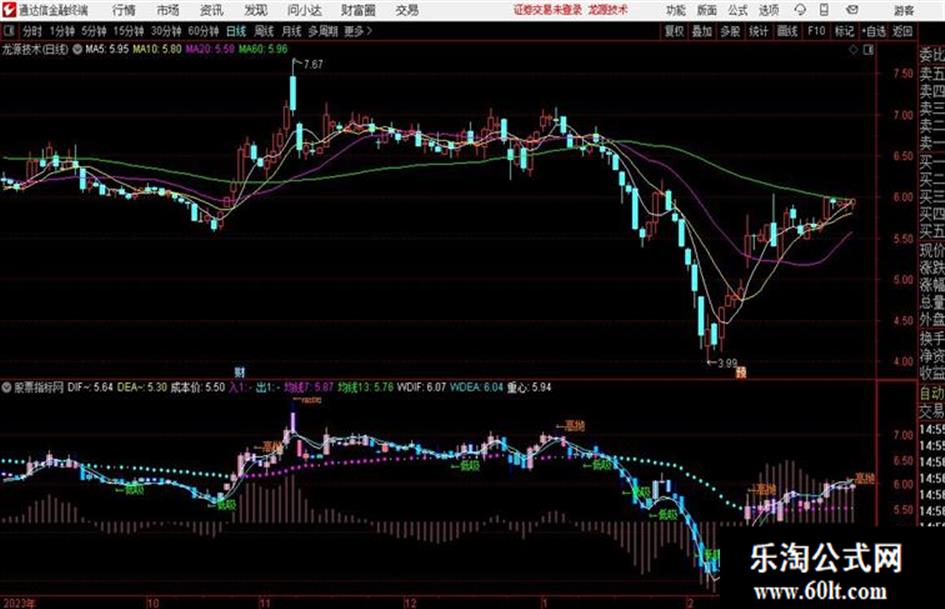Open the 资讯 menu
Viewport: 945px width, 609px height.
tap(212, 10)
